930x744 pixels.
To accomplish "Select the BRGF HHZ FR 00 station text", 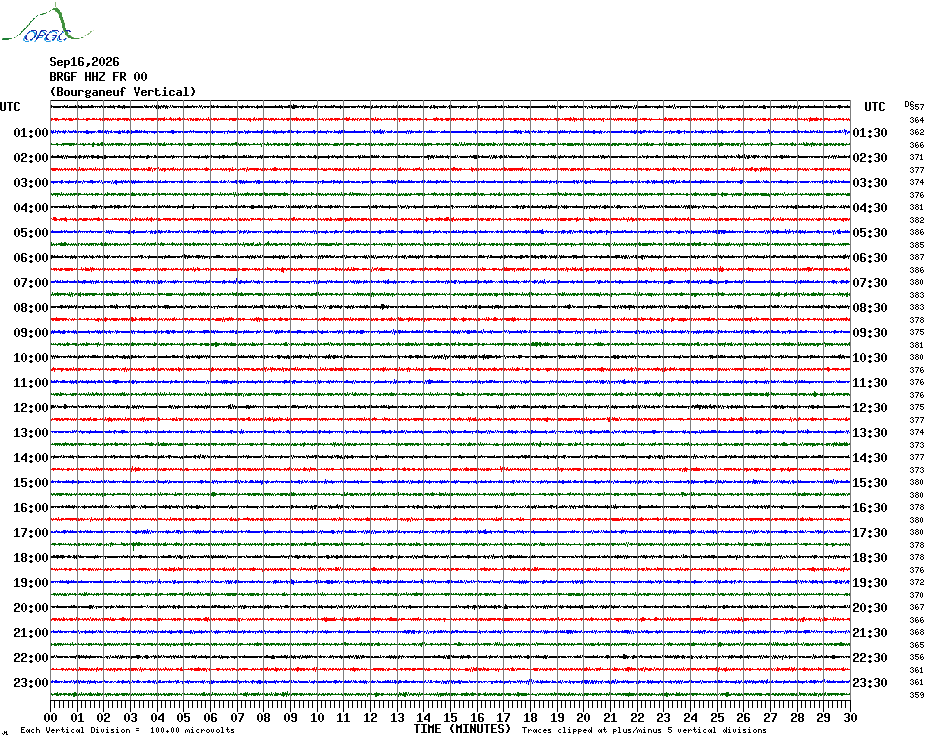I will [98, 77].
